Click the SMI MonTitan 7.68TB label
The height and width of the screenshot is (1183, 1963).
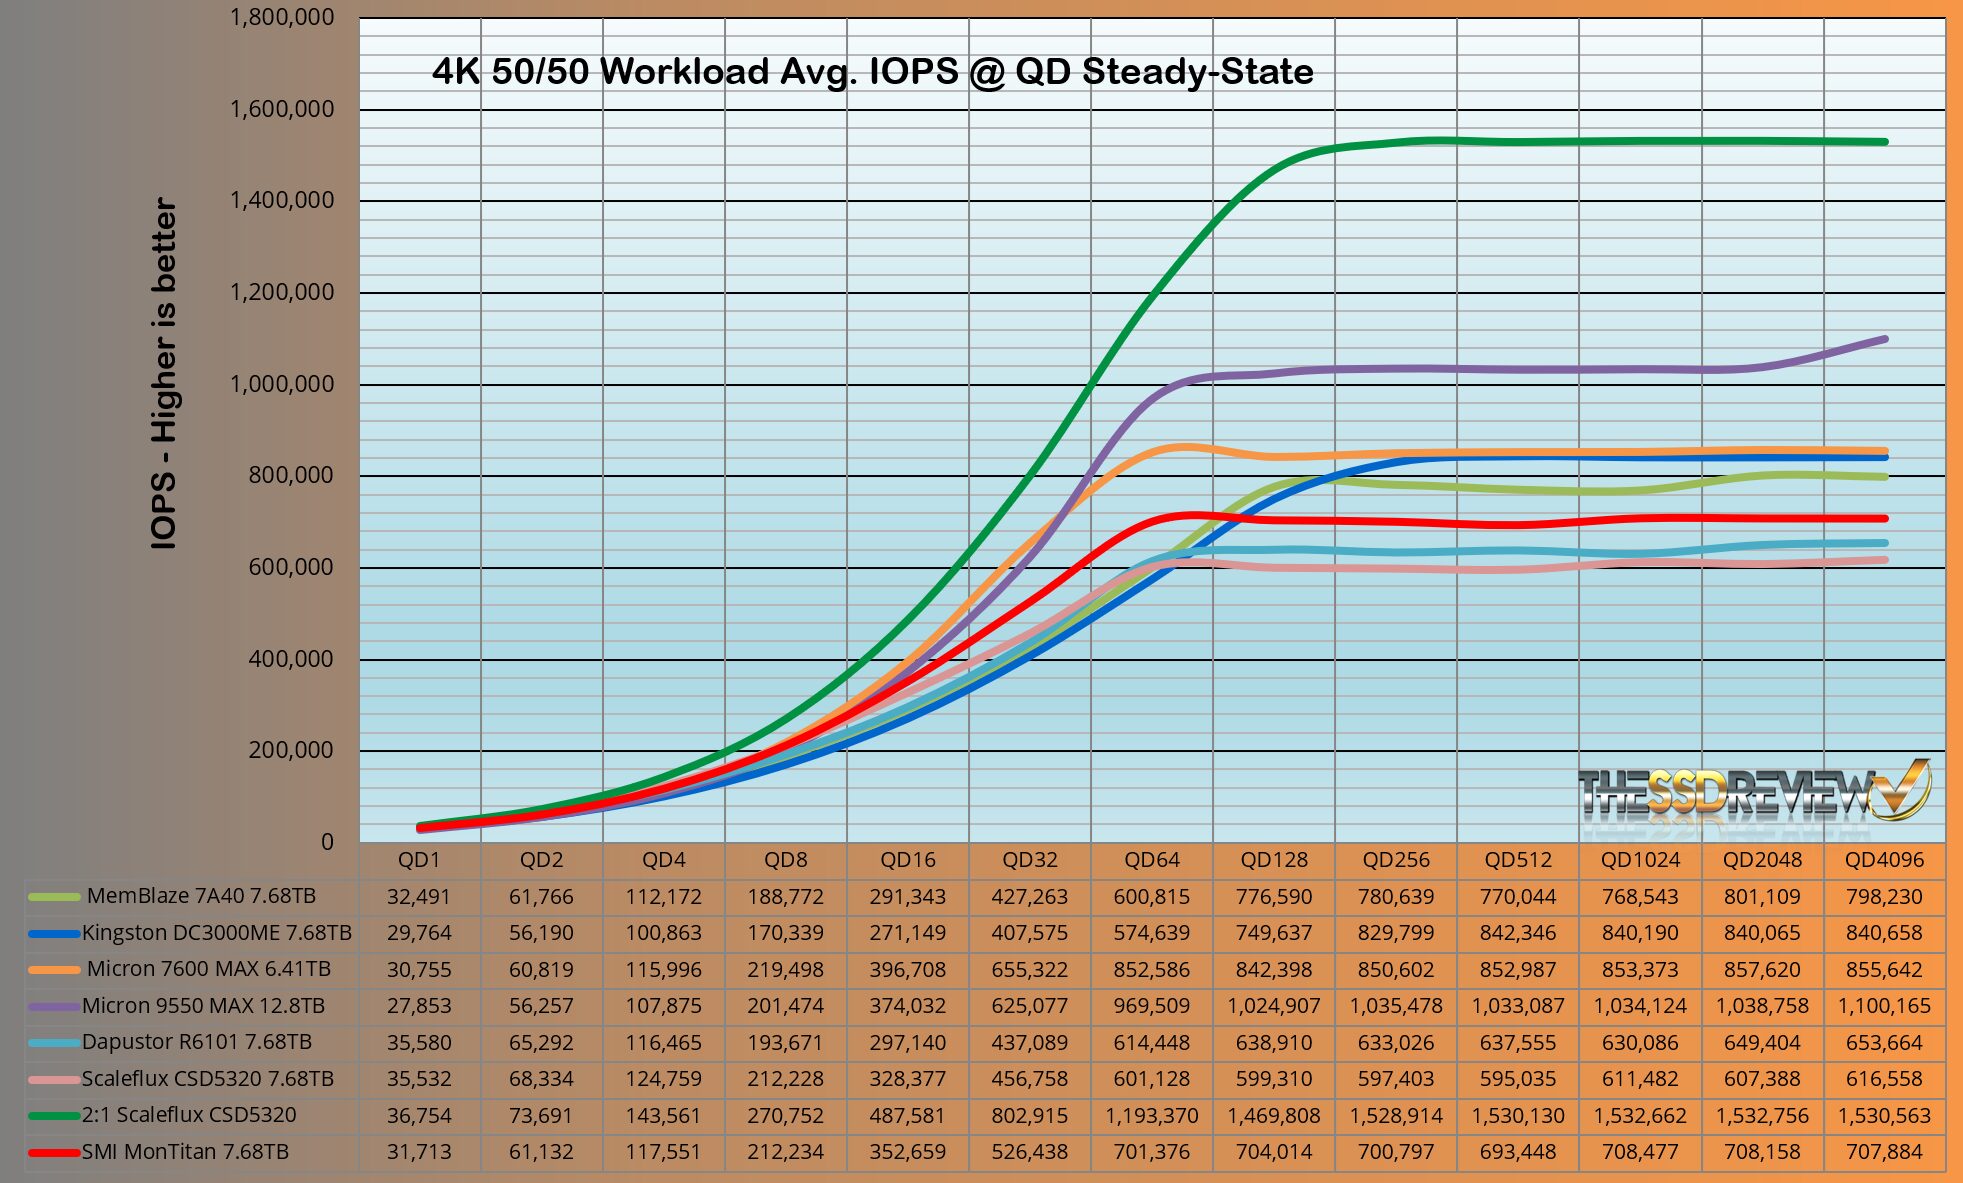tap(185, 1152)
